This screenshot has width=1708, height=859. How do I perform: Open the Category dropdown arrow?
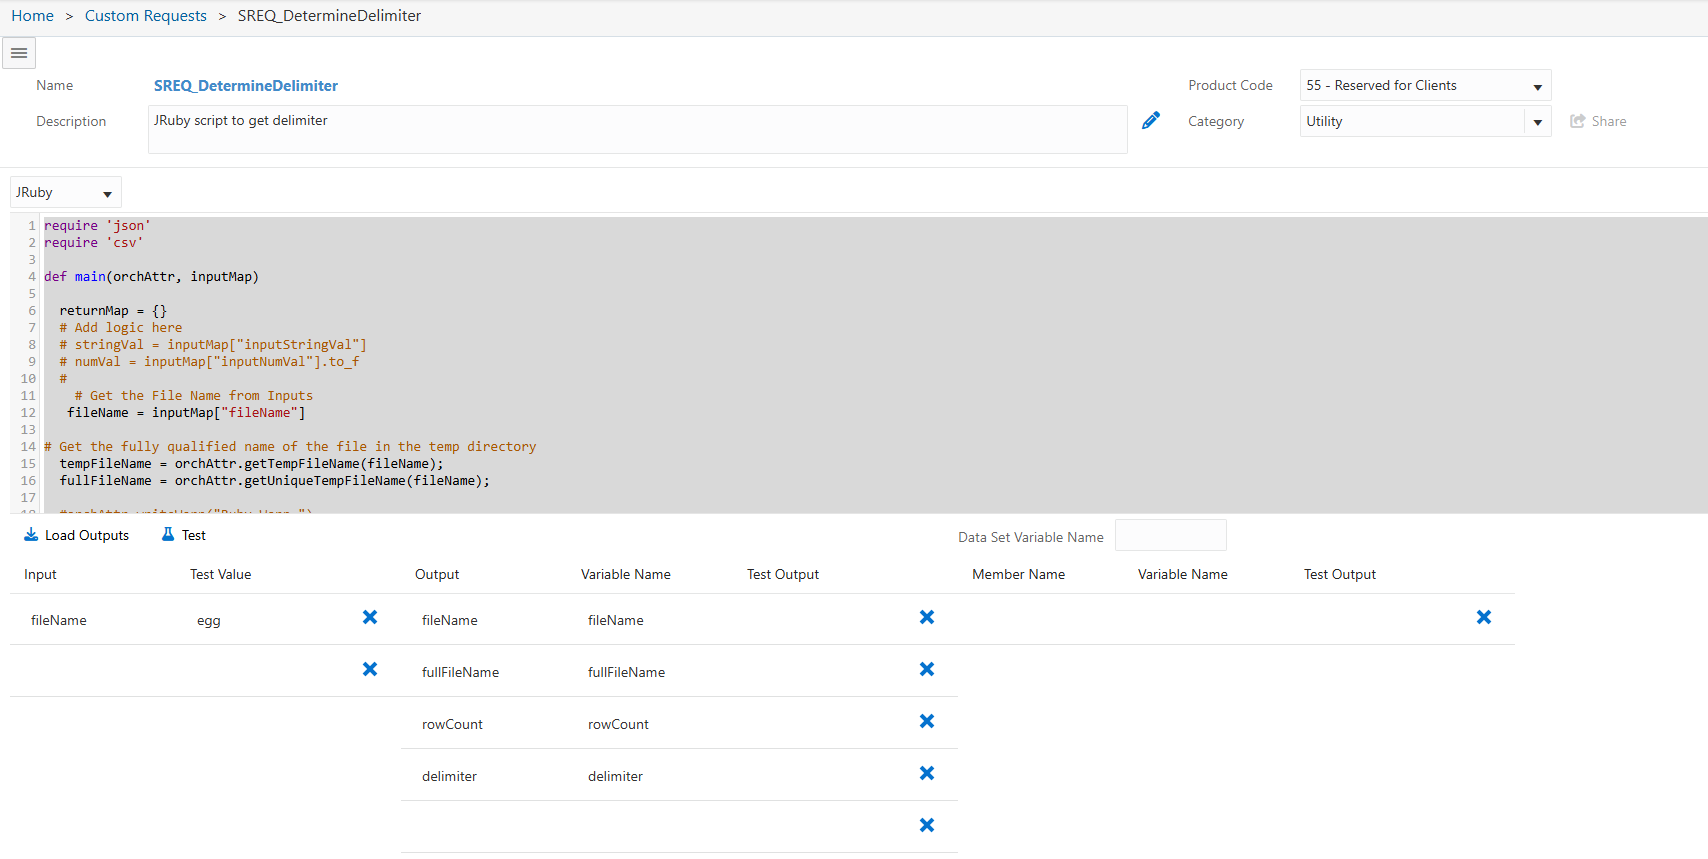coord(1538,122)
